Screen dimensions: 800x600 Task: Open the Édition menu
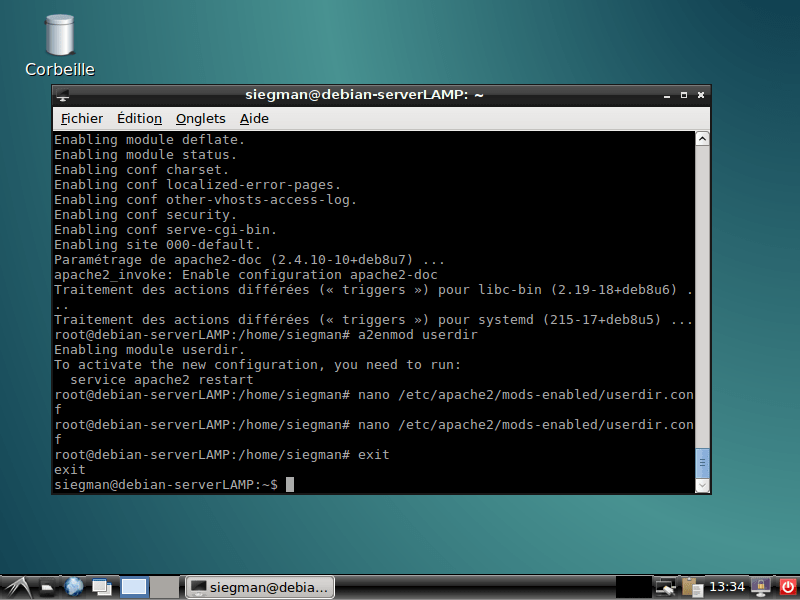pos(139,118)
